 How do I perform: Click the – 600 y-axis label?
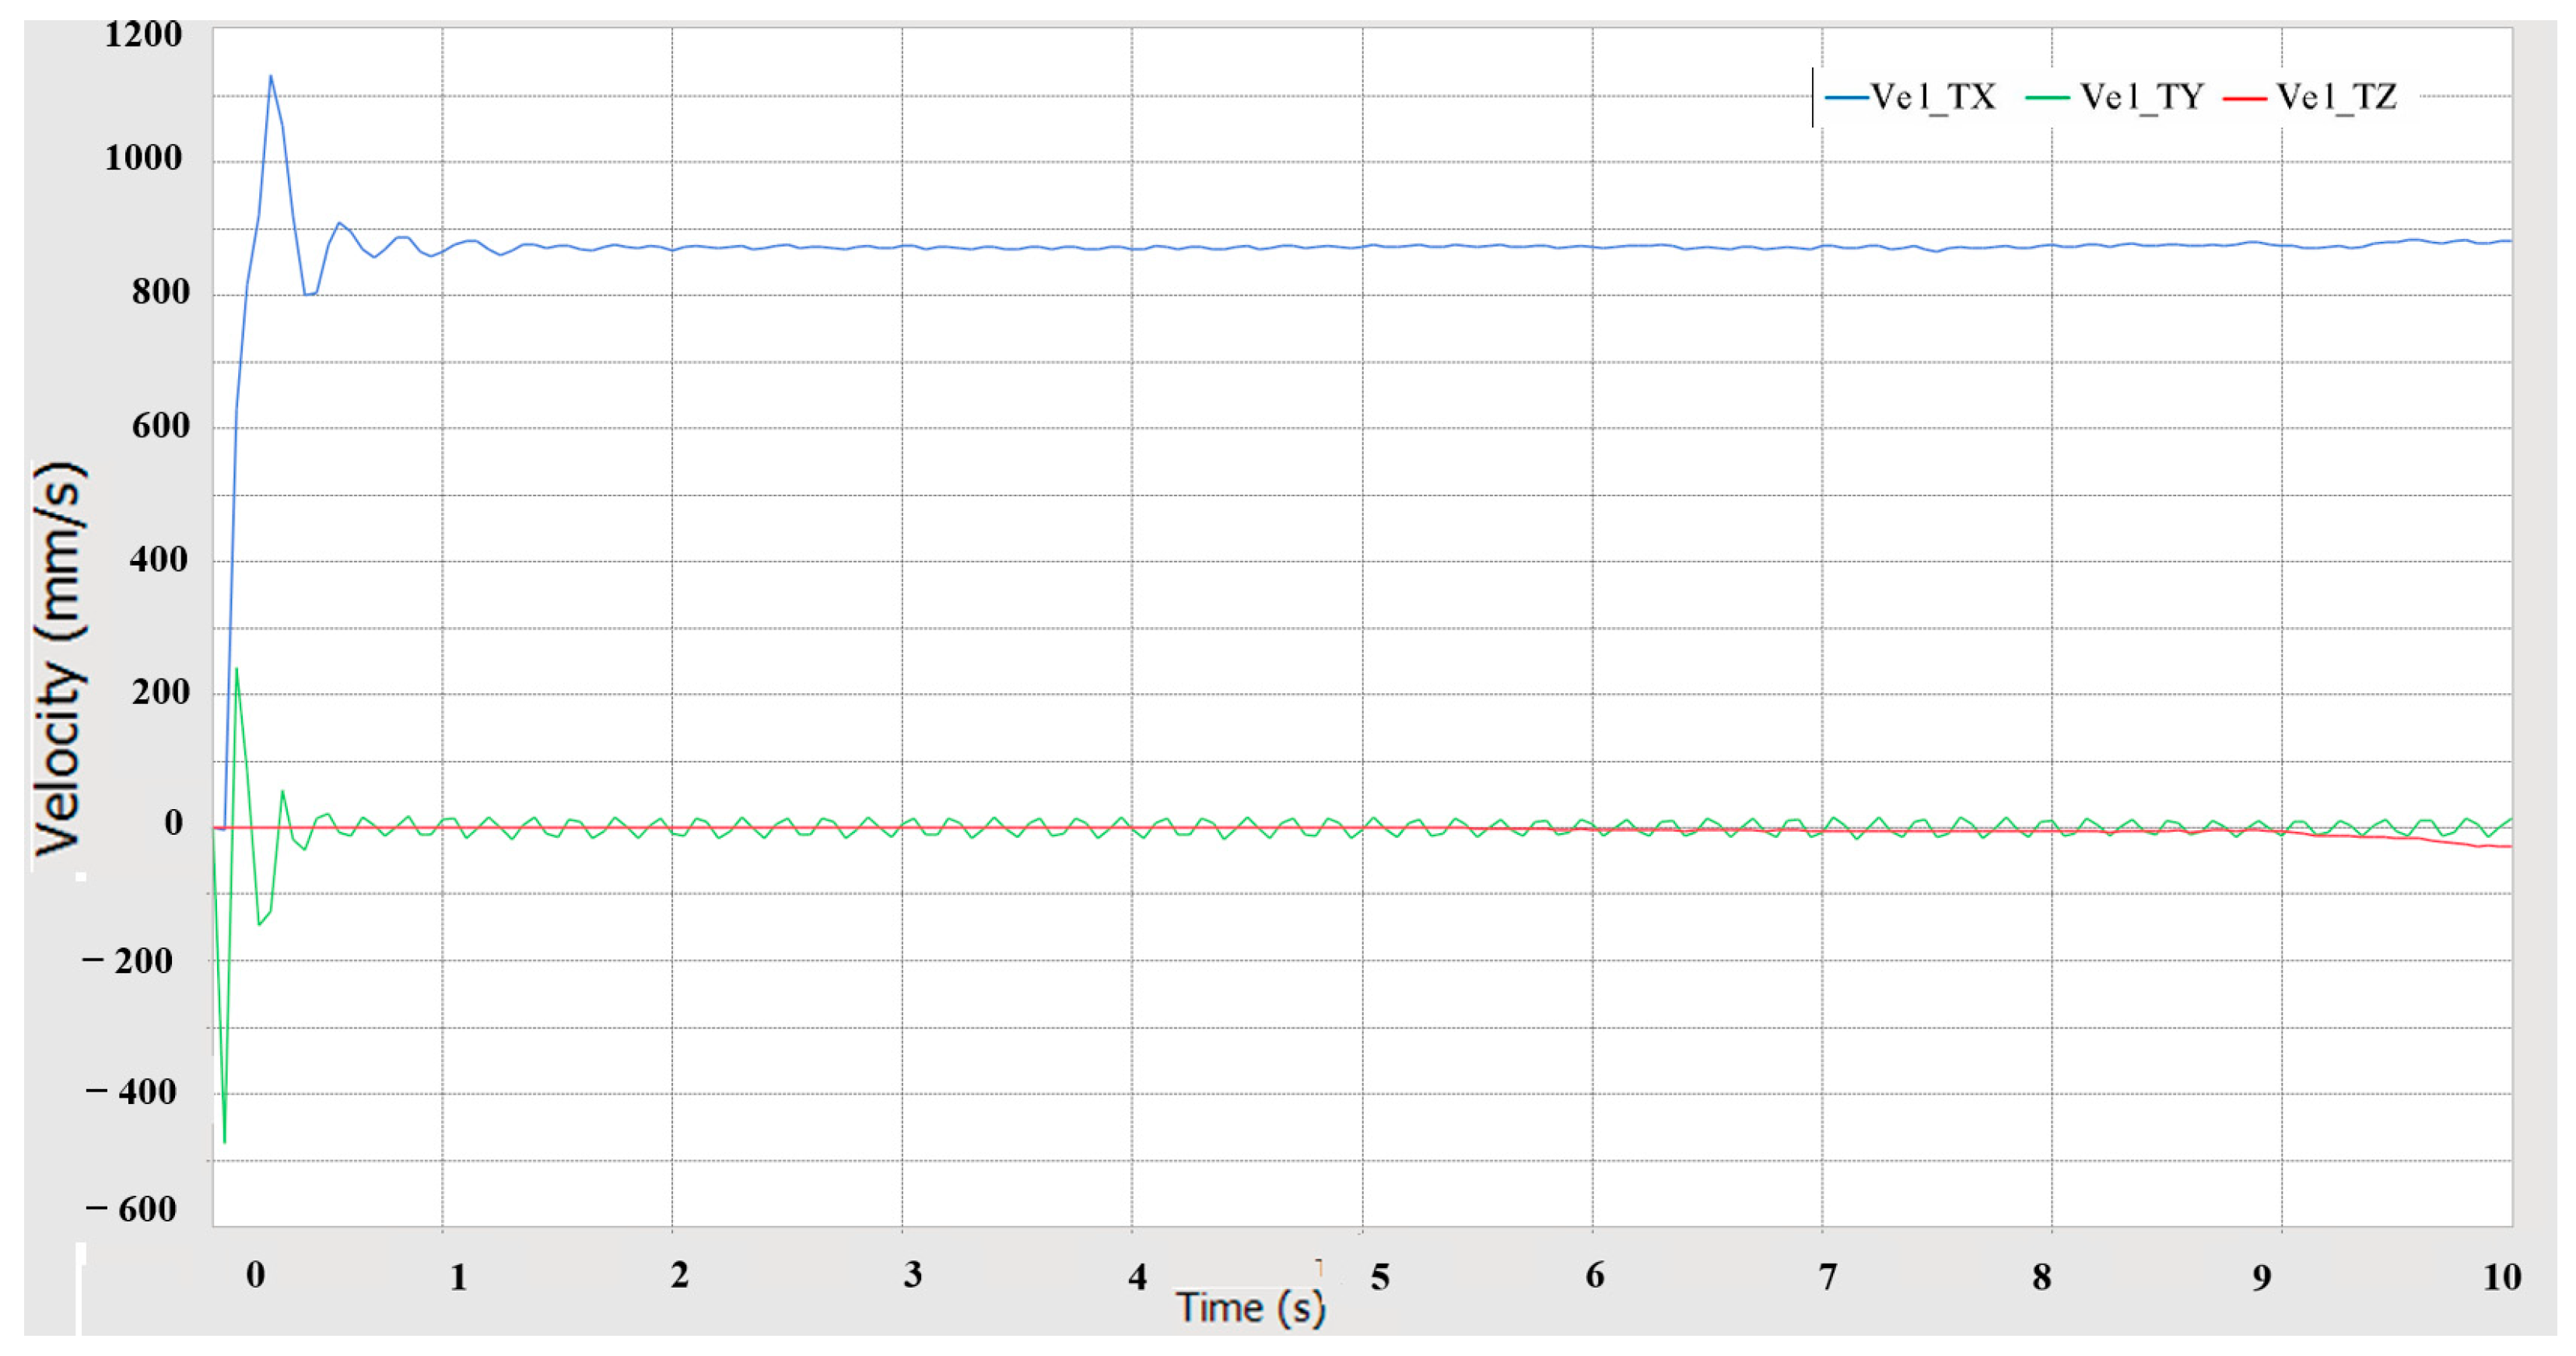[131, 1210]
